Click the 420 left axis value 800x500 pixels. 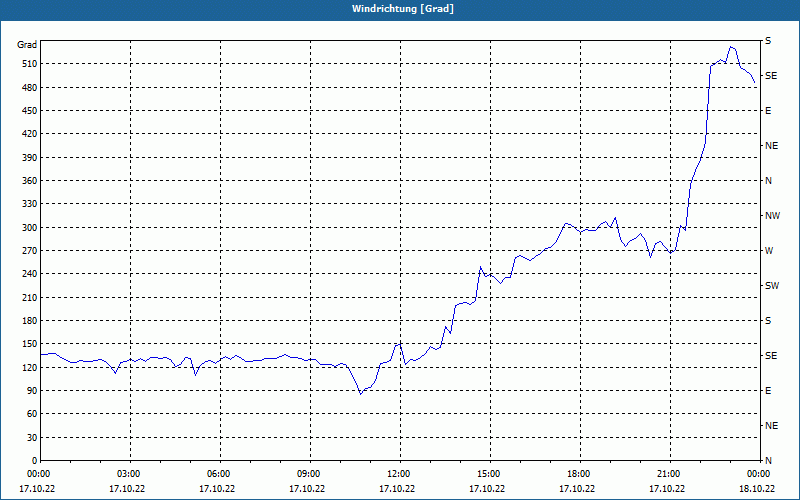point(29,134)
